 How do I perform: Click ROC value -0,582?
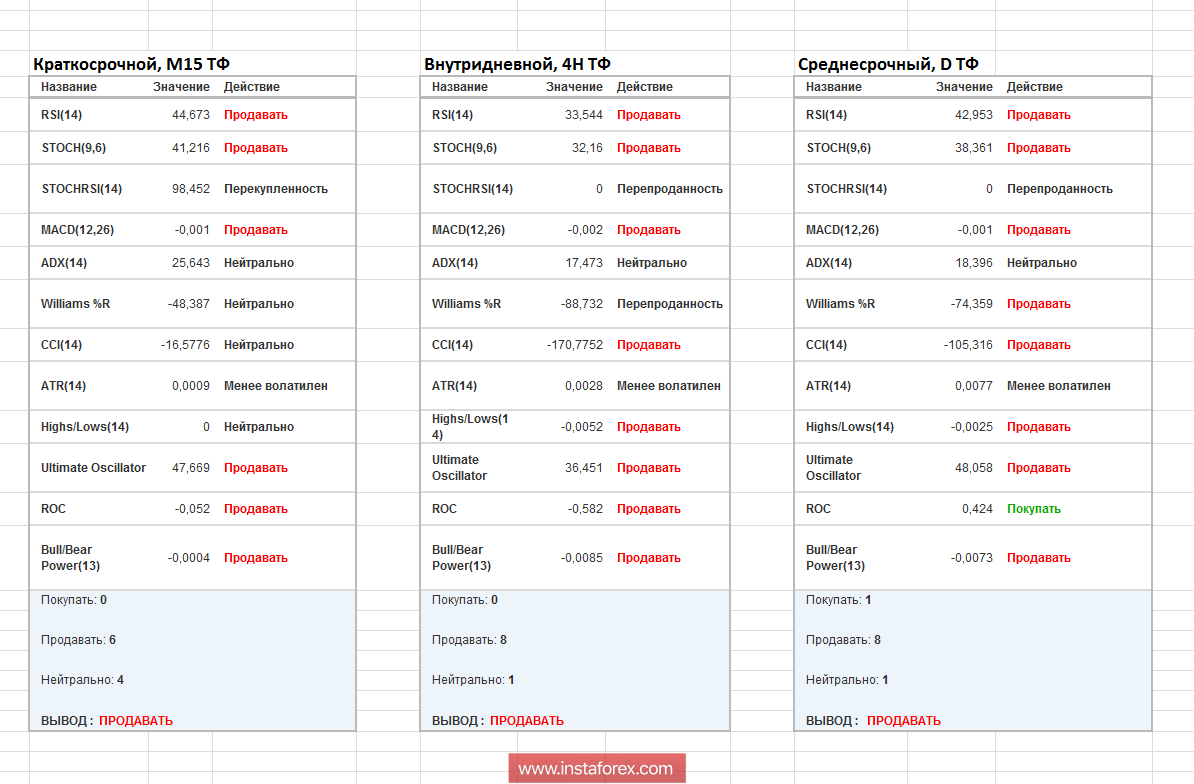[585, 509]
